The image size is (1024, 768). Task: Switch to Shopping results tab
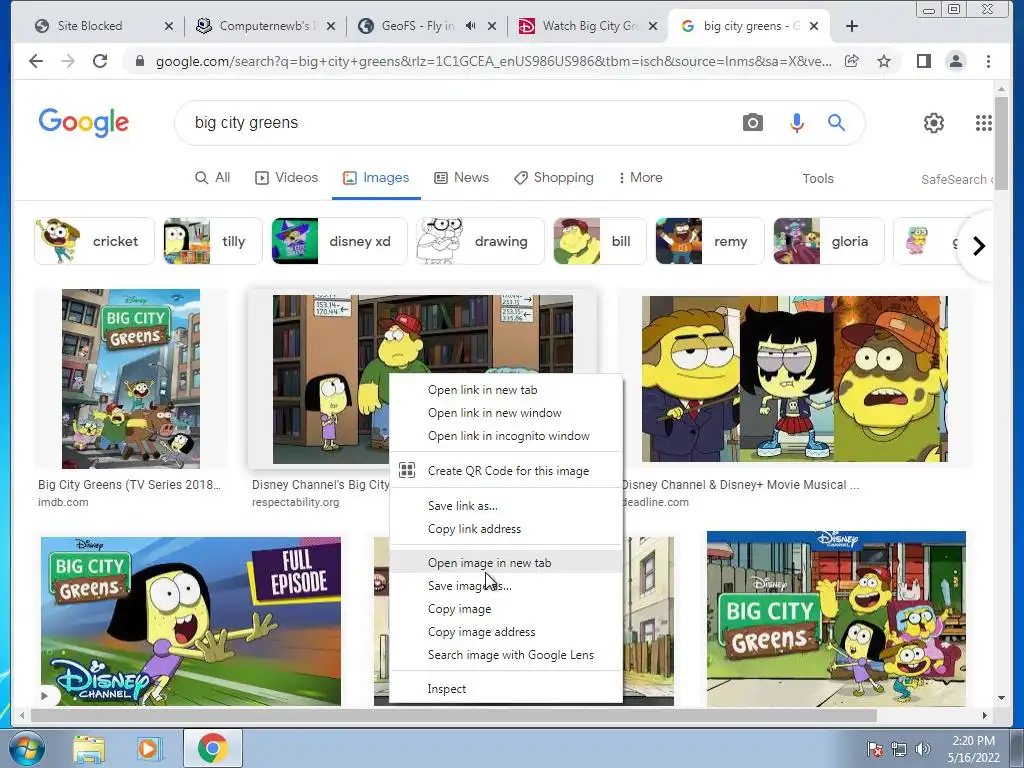point(553,178)
